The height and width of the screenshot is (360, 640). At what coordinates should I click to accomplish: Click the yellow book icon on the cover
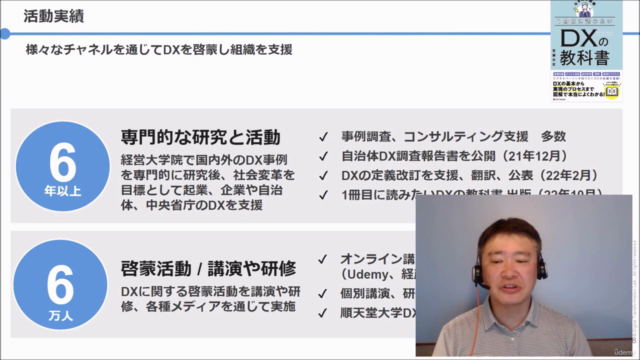click(611, 92)
